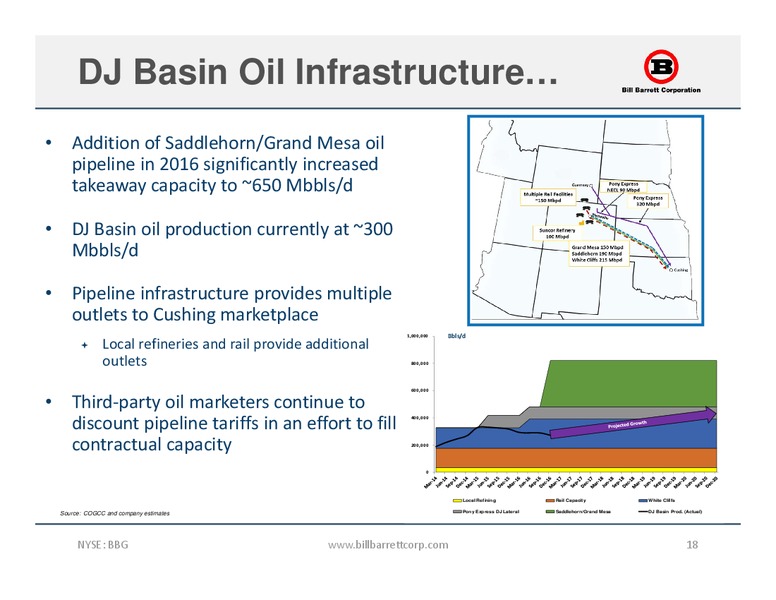Click the Grand Mesa/Saddlehorn/White Cliffs map label

click(597, 253)
